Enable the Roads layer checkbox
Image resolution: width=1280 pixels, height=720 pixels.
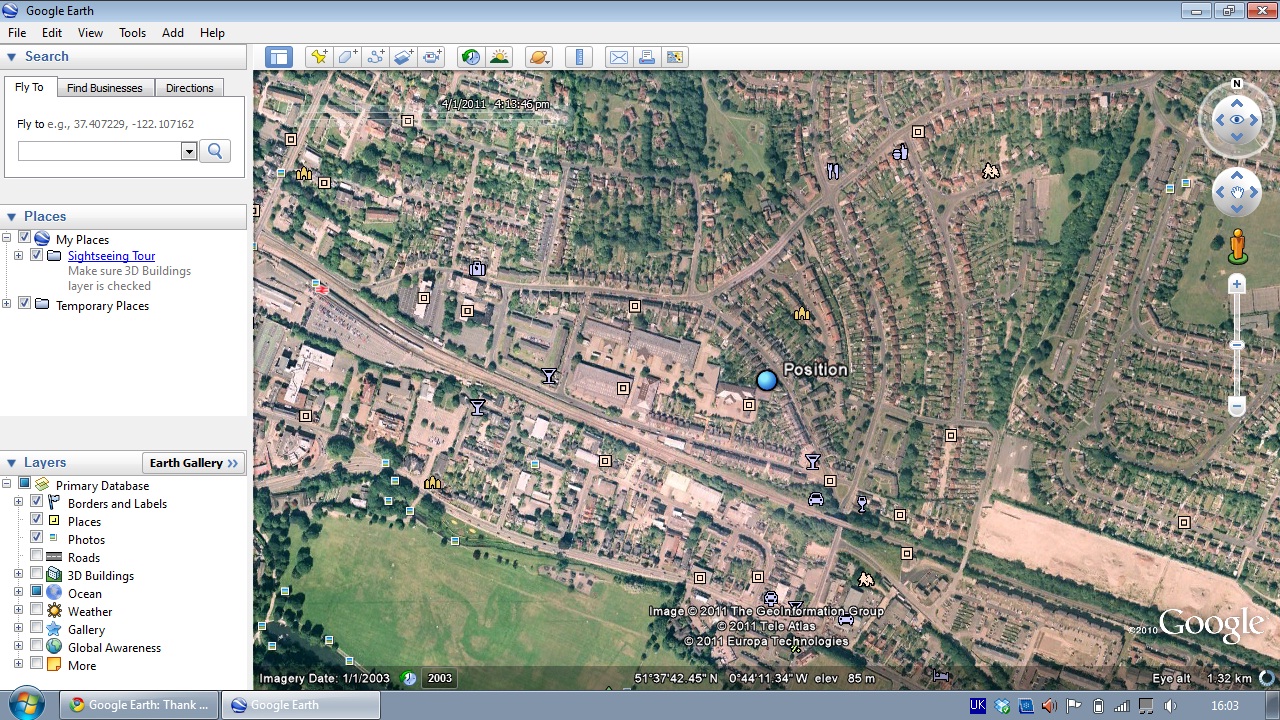point(37,557)
